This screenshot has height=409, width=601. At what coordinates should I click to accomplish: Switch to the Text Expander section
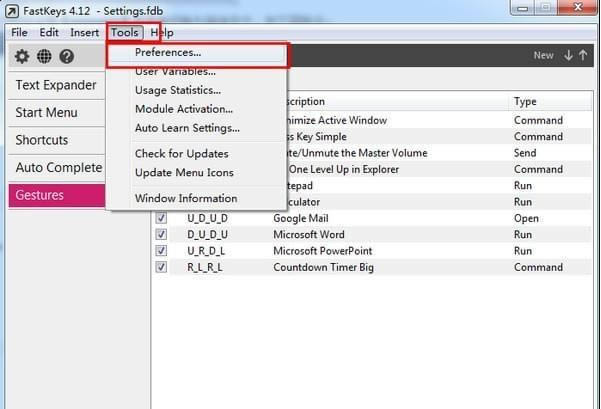tap(56, 85)
